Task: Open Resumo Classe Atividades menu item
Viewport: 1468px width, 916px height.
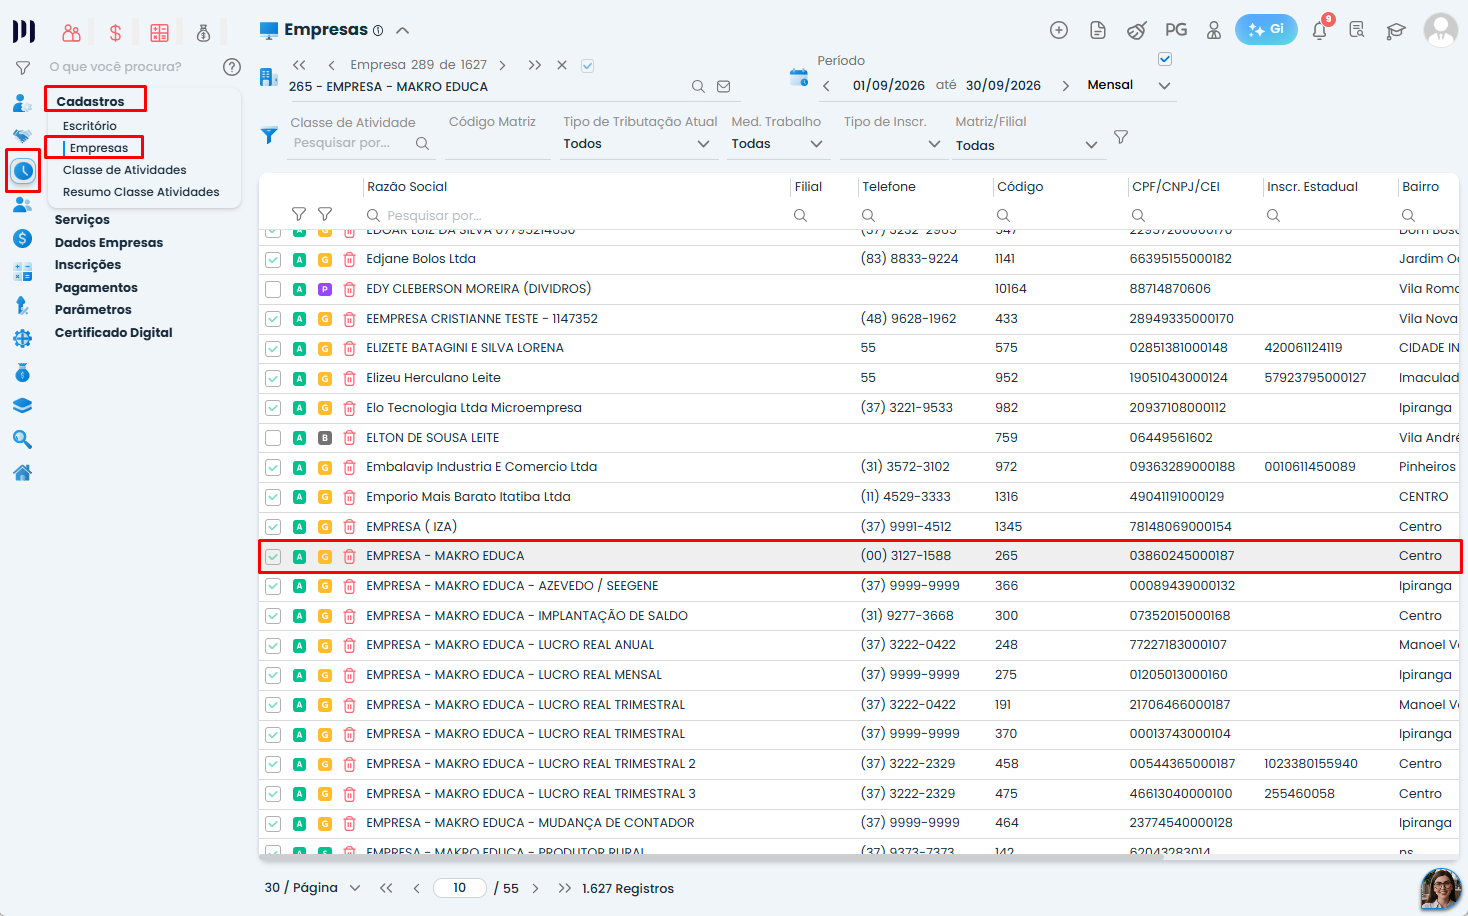Action: click(141, 192)
